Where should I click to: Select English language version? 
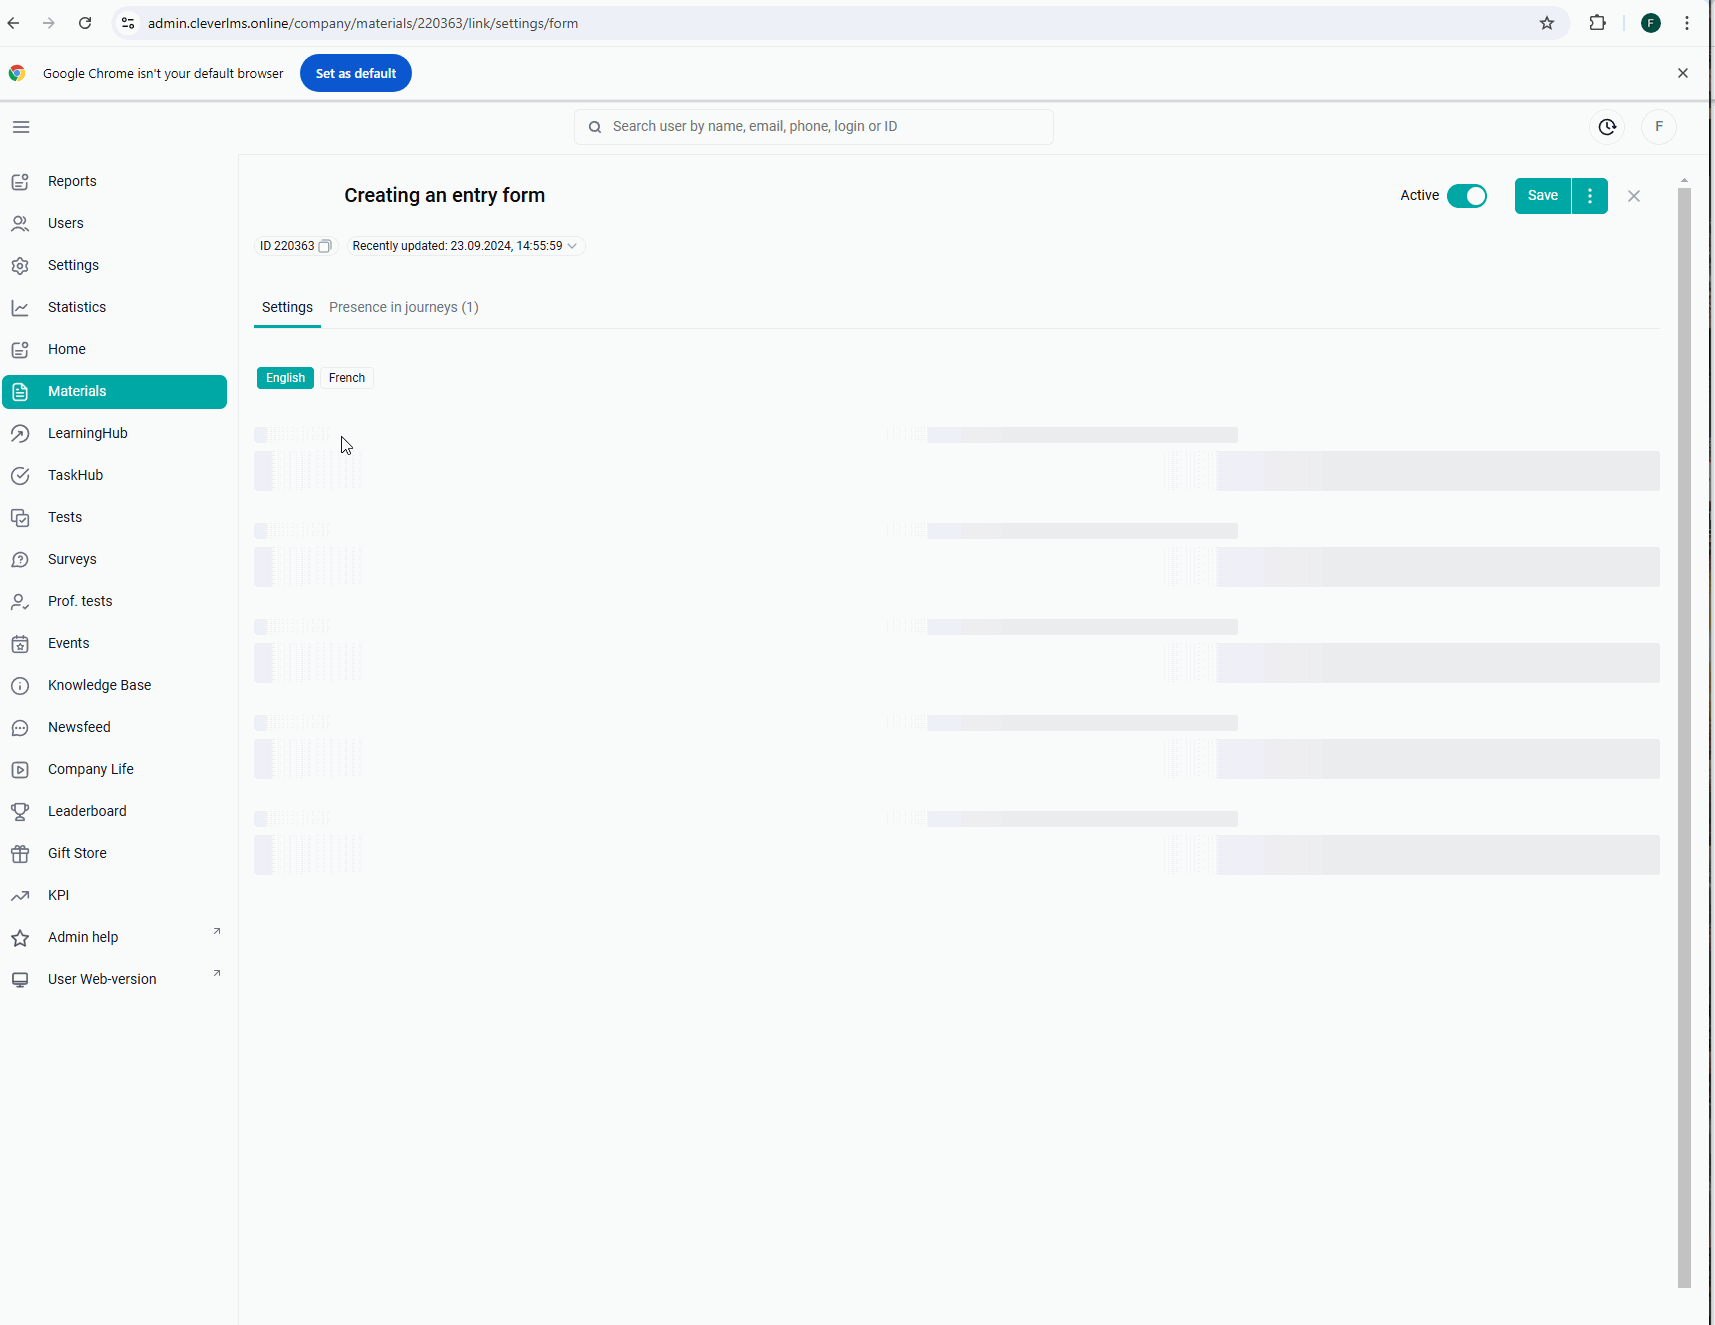[285, 378]
